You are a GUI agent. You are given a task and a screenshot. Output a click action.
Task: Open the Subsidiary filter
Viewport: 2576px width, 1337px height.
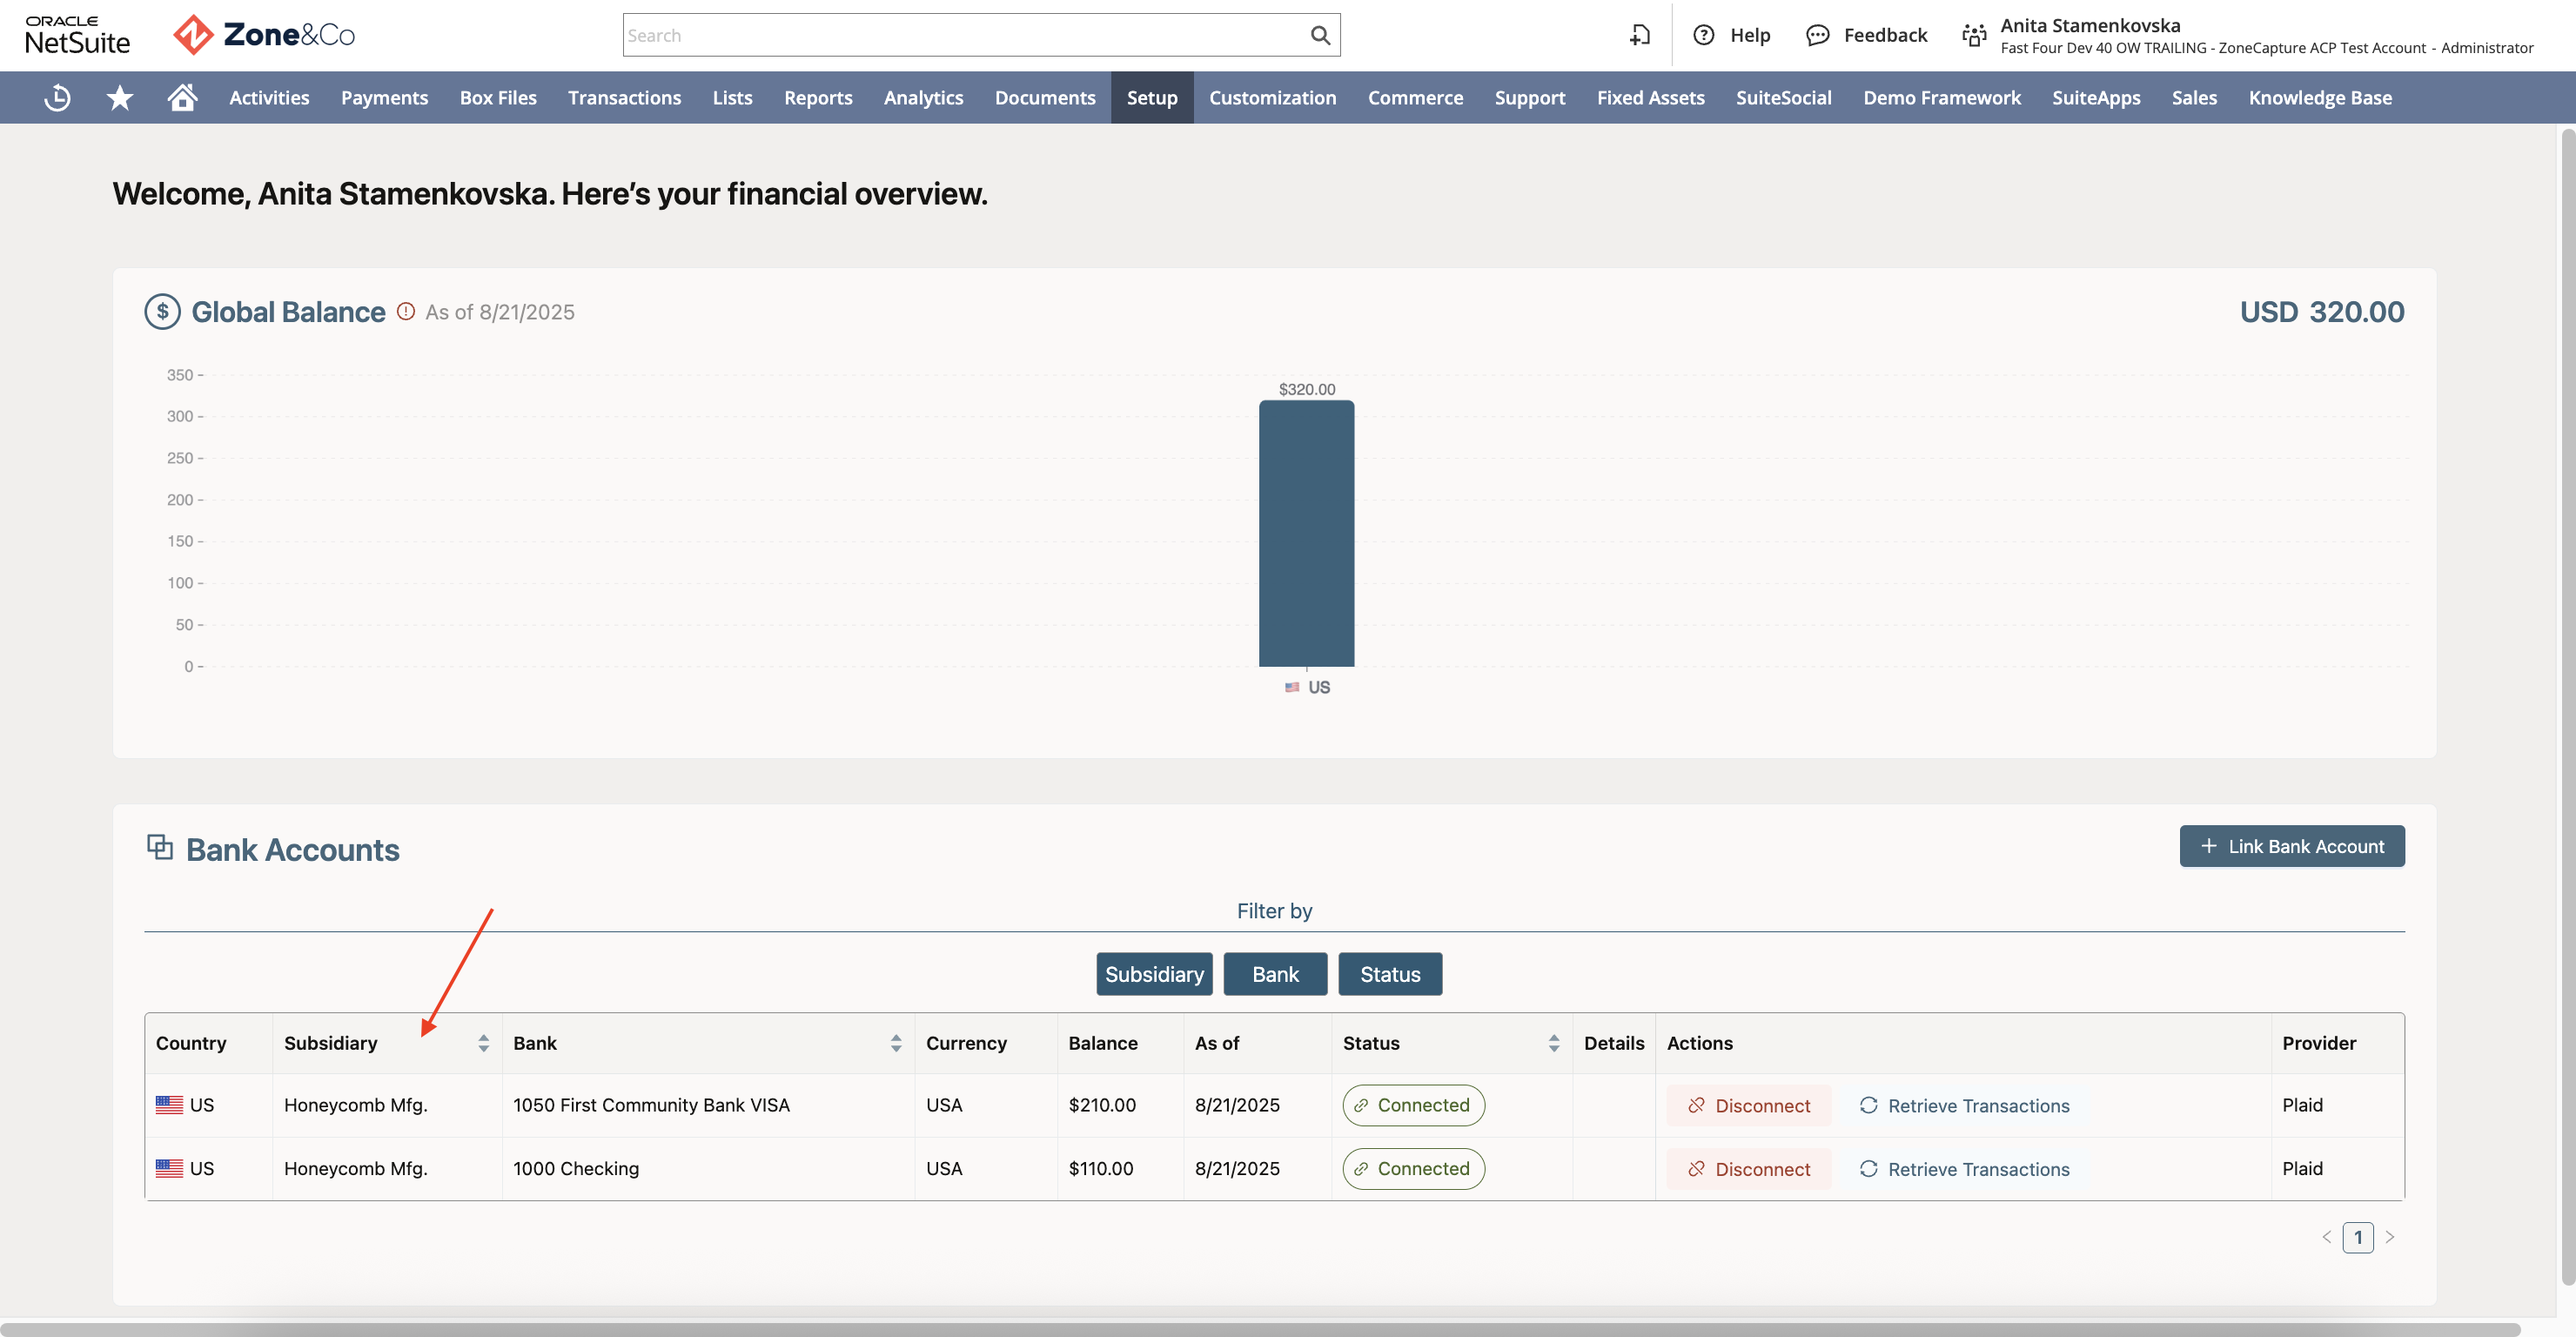tap(1154, 974)
